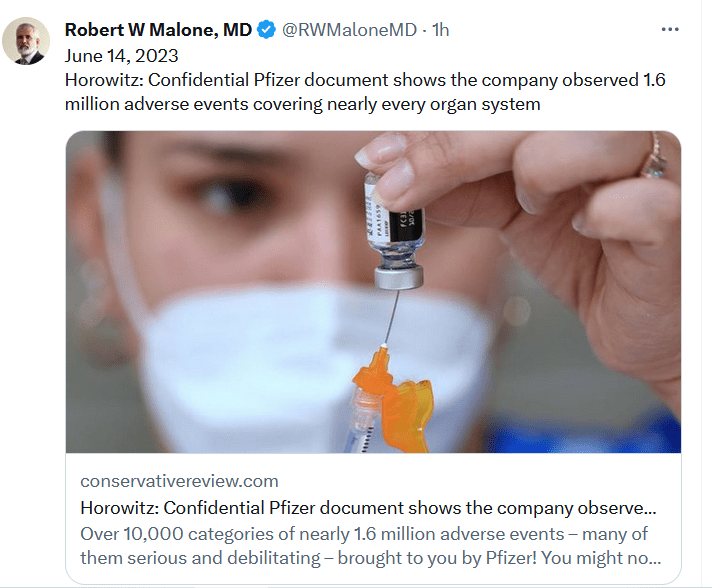Image resolution: width=712 pixels, height=588 pixels.
Task: Click the conservativereview.com domain label
Action: click(x=179, y=481)
